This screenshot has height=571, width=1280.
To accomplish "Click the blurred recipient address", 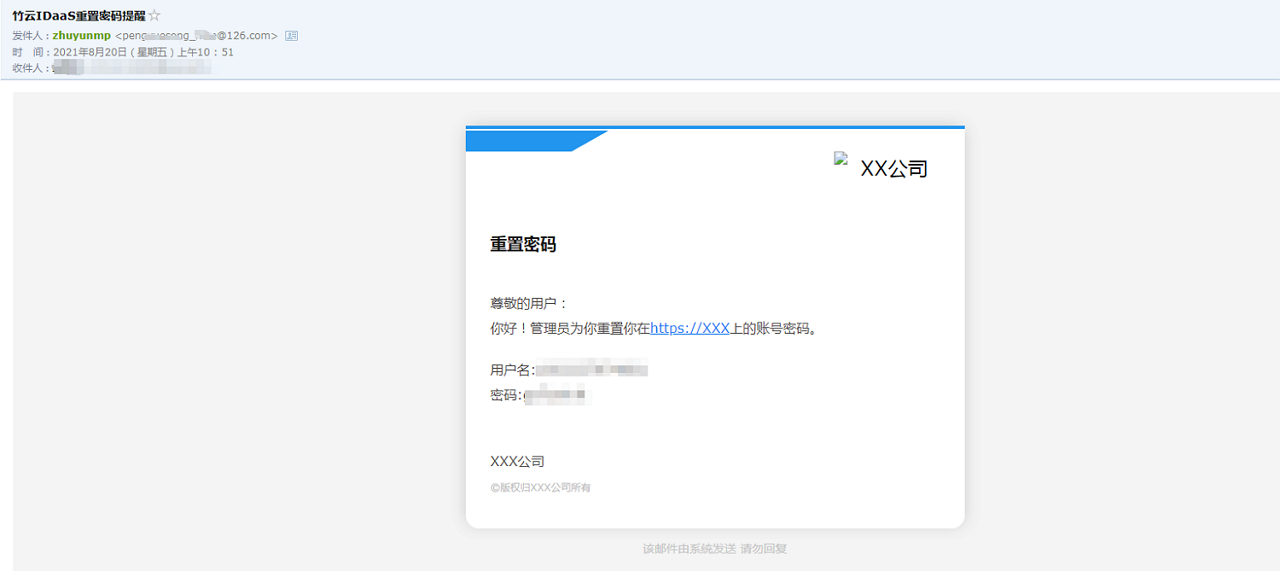I will tap(131, 68).
